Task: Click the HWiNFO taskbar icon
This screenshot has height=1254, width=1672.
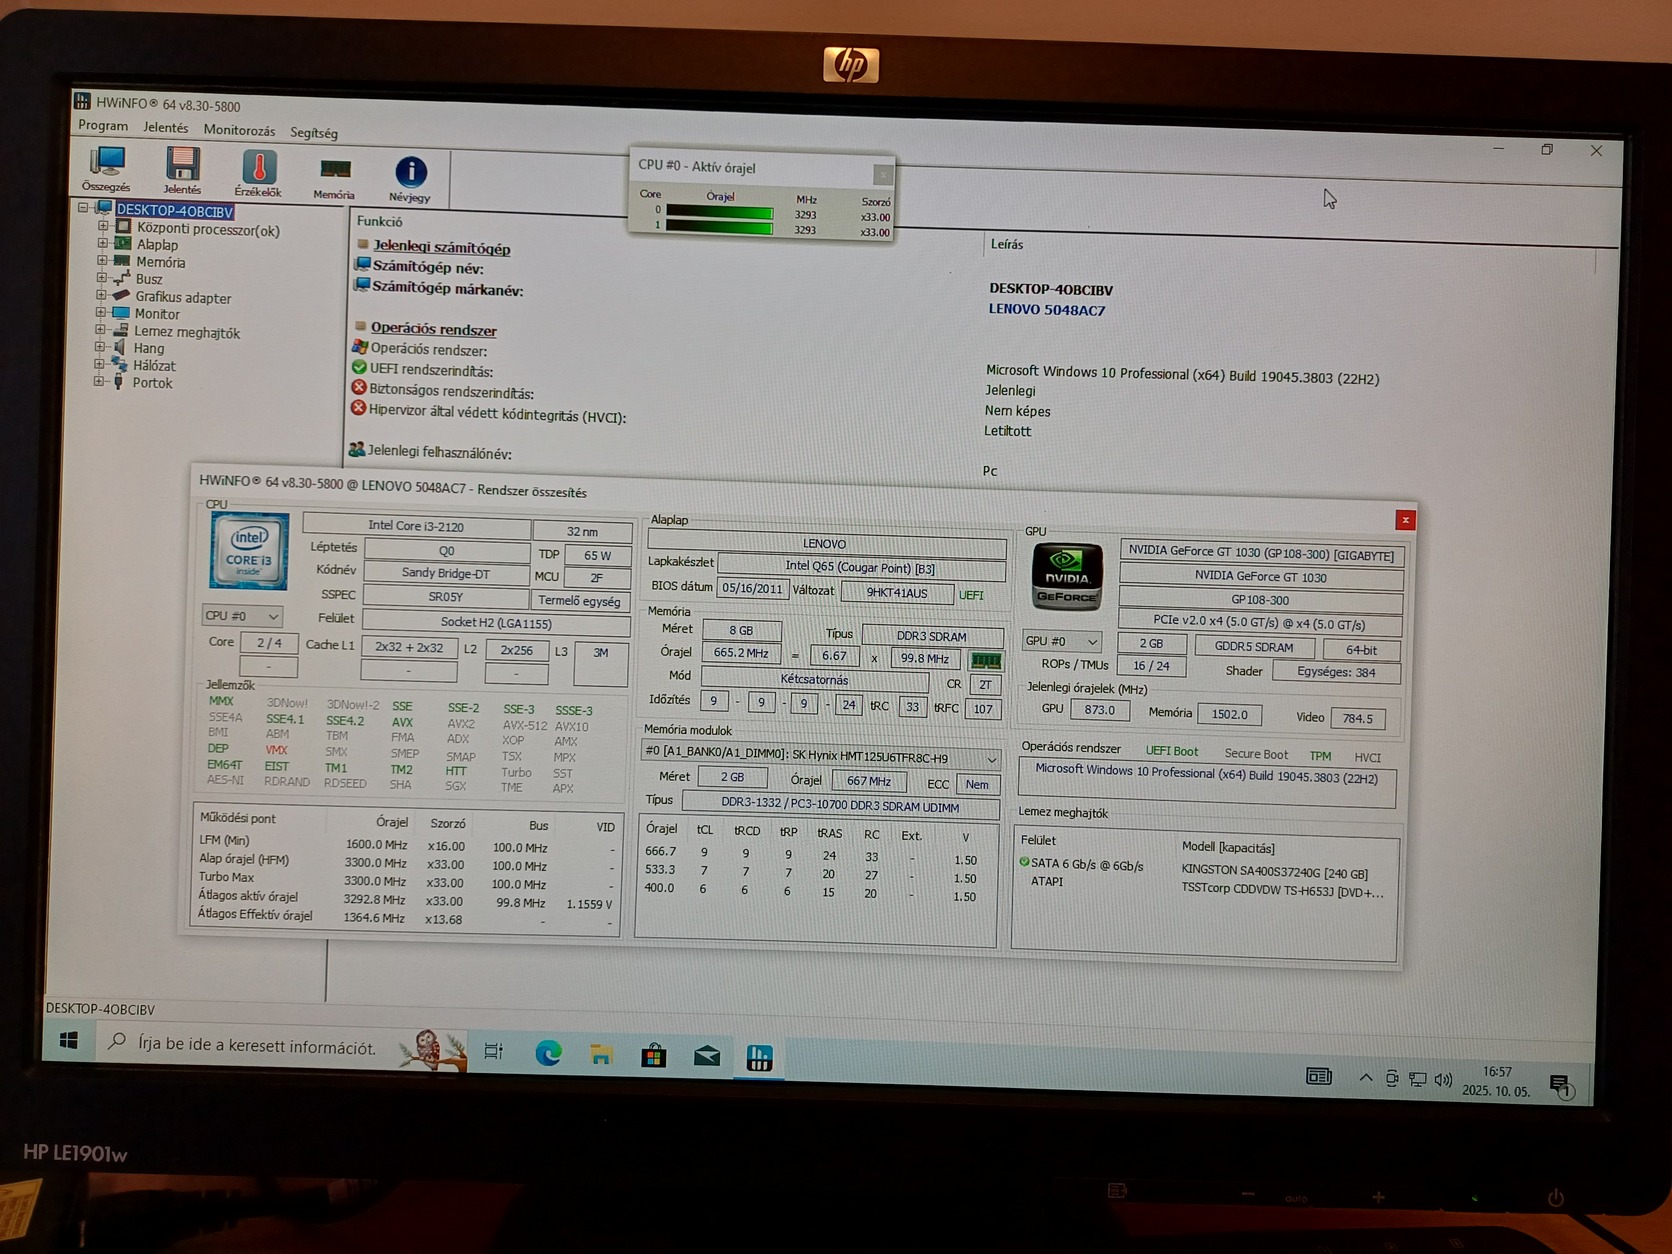Action: [760, 1057]
